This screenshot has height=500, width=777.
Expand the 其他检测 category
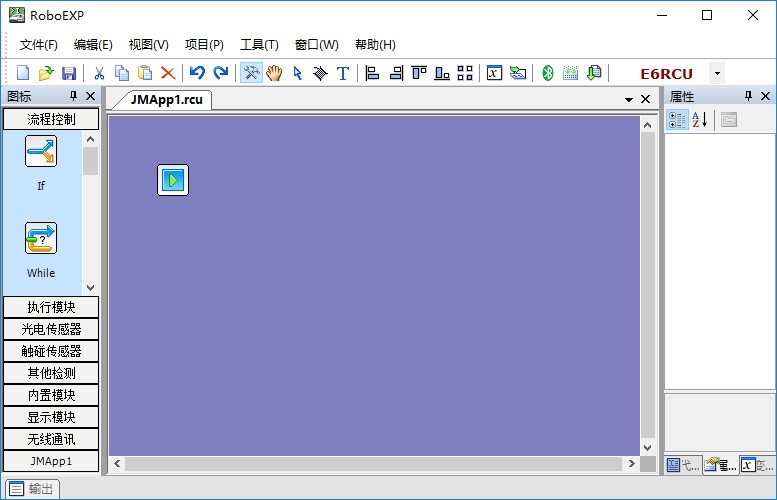pos(51,373)
